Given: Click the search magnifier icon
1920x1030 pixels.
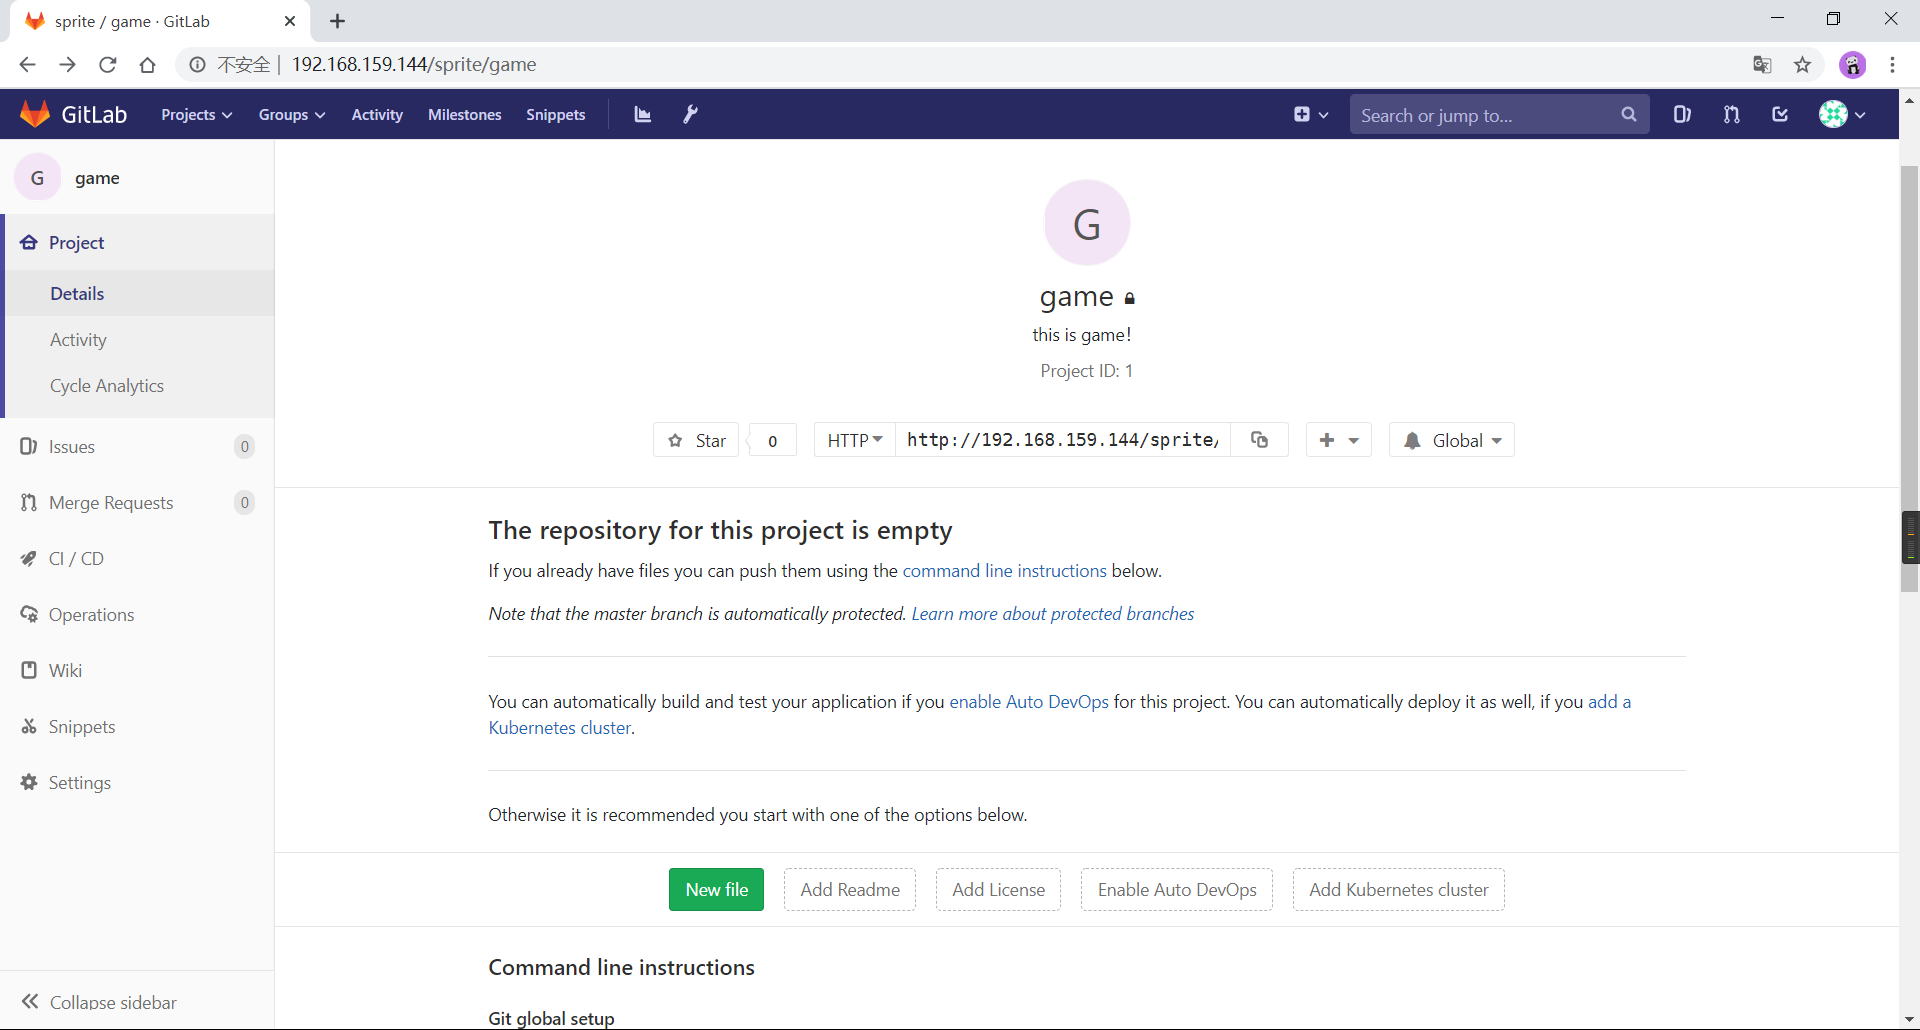Looking at the screenshot, I should pyautogui.click(x=1629, y=115).
